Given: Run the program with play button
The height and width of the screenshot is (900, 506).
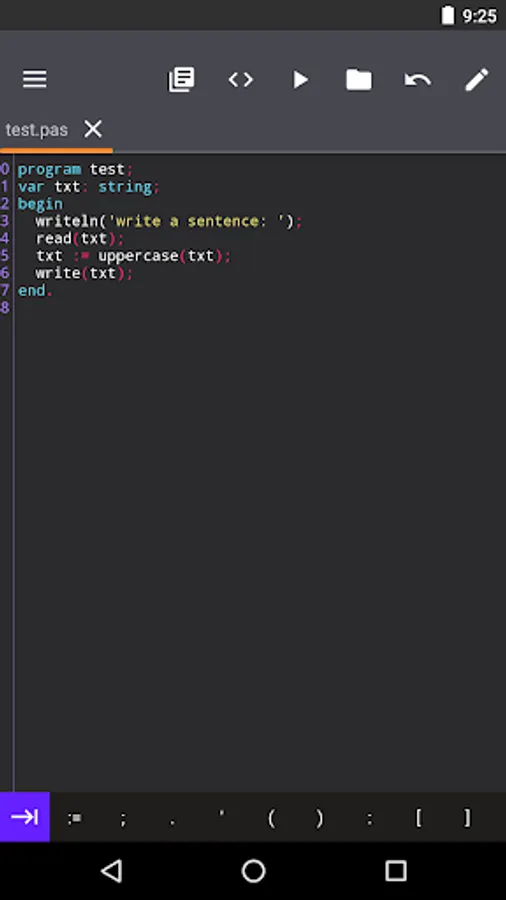Looking at the screenshot, I should pos(300,79).
